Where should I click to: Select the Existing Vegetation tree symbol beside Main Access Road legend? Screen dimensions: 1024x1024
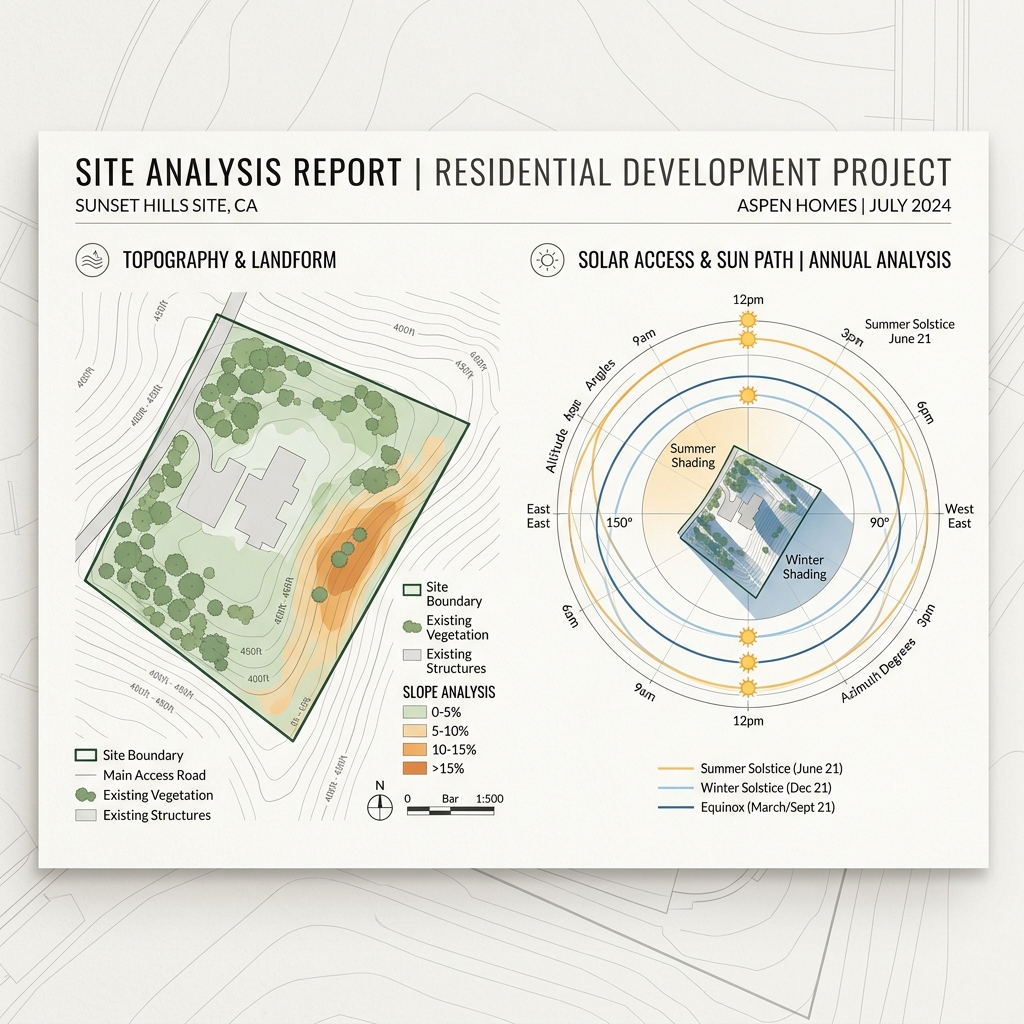point(85,795)
